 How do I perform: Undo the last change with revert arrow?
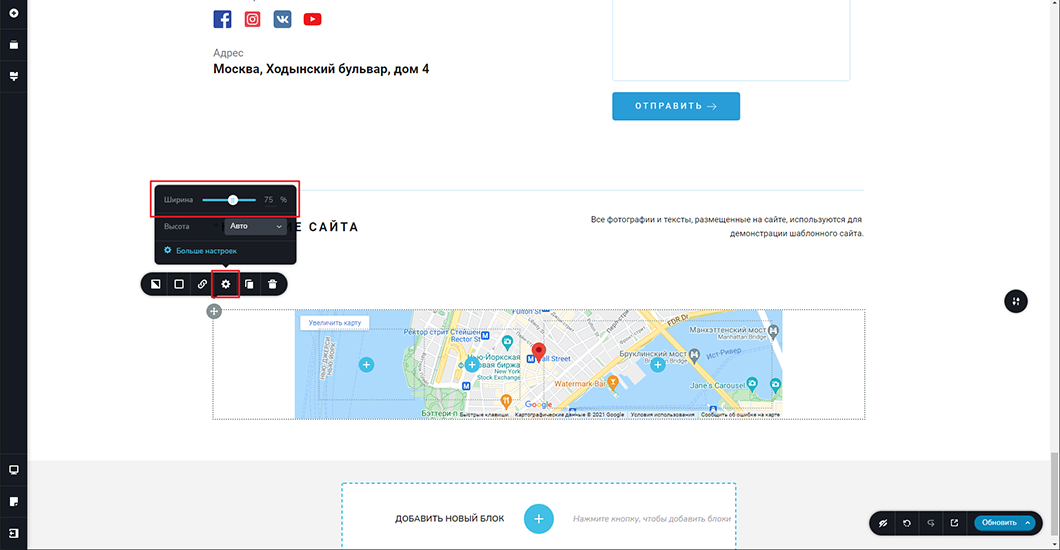[907, 523]
